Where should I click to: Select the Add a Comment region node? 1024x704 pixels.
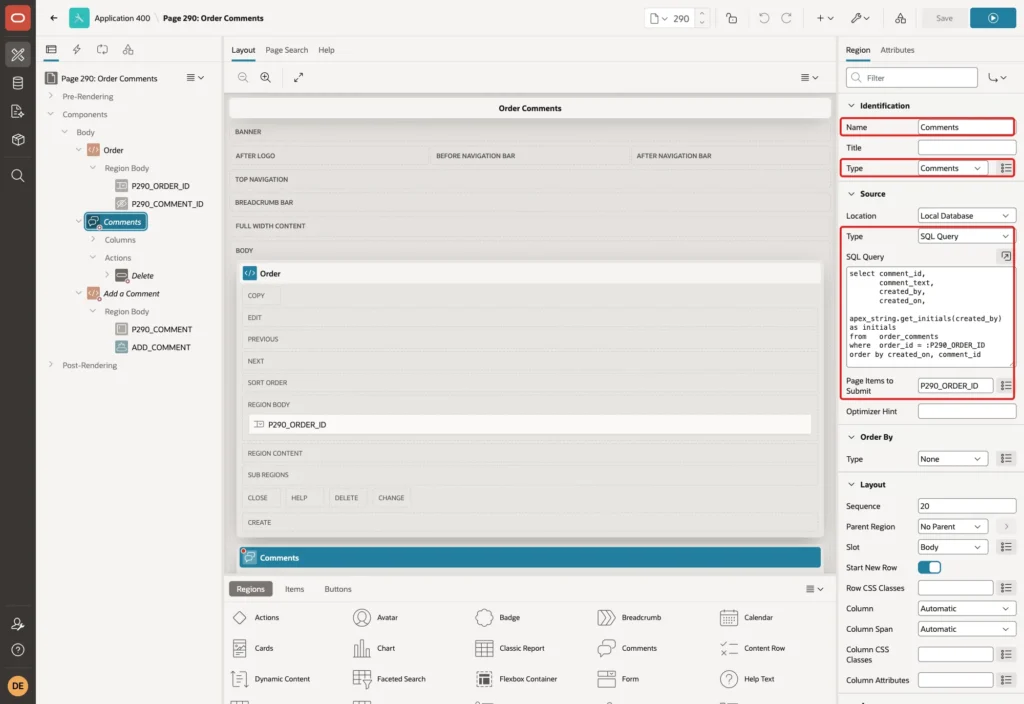click(131, 294)
